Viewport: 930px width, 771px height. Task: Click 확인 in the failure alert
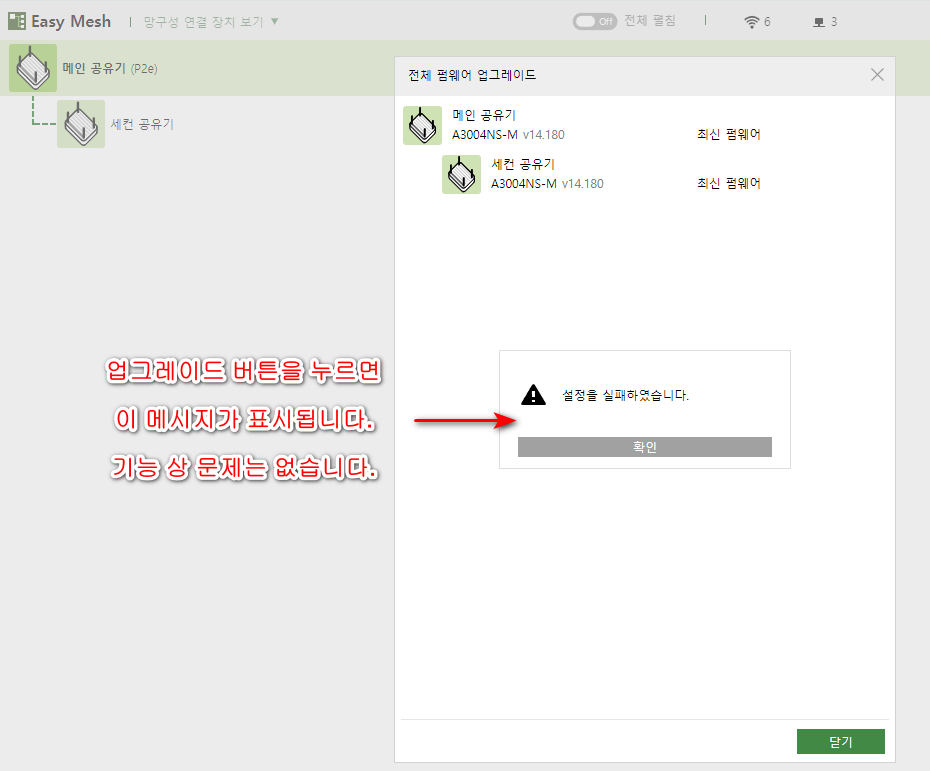pos(645,447)
